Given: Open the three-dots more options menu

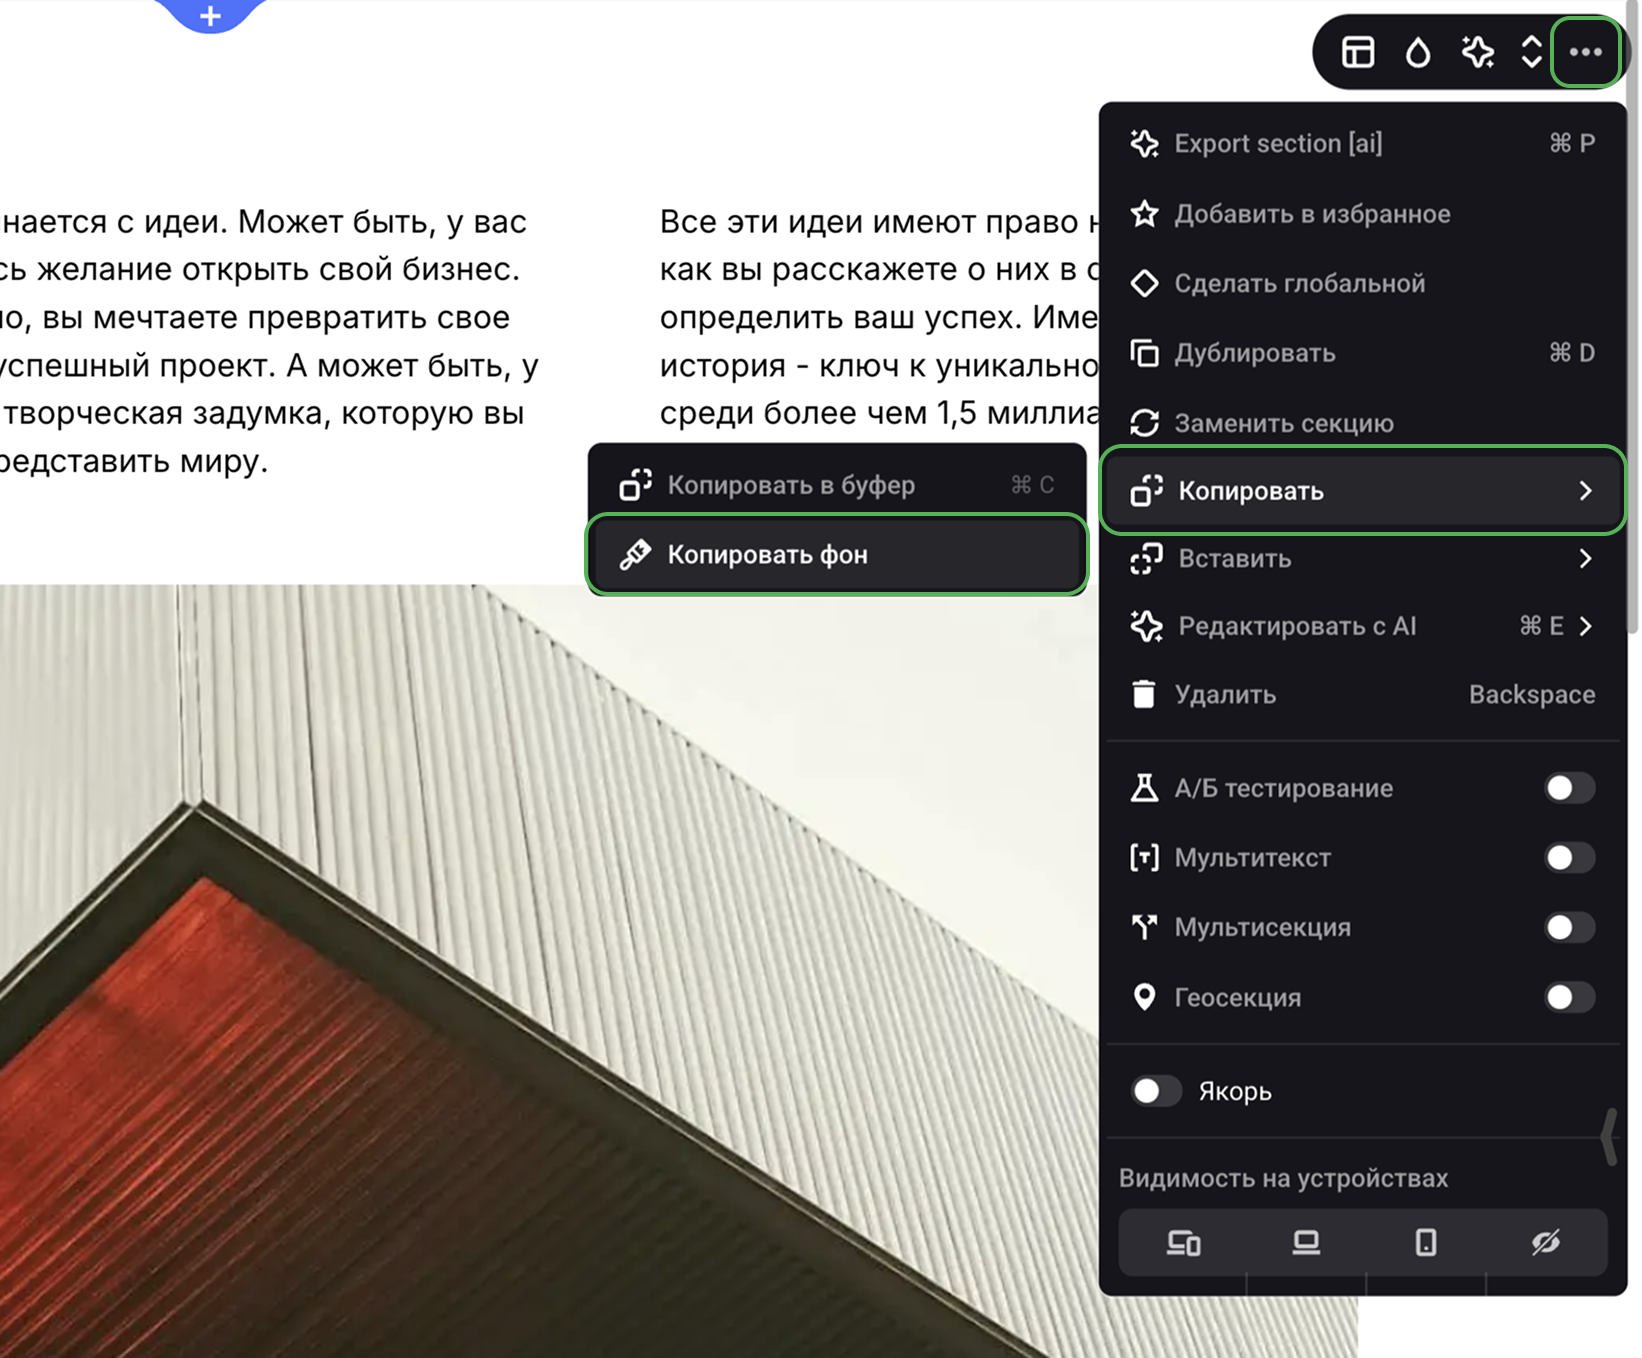Looking at the screenshot, I should pos(1585,52).
